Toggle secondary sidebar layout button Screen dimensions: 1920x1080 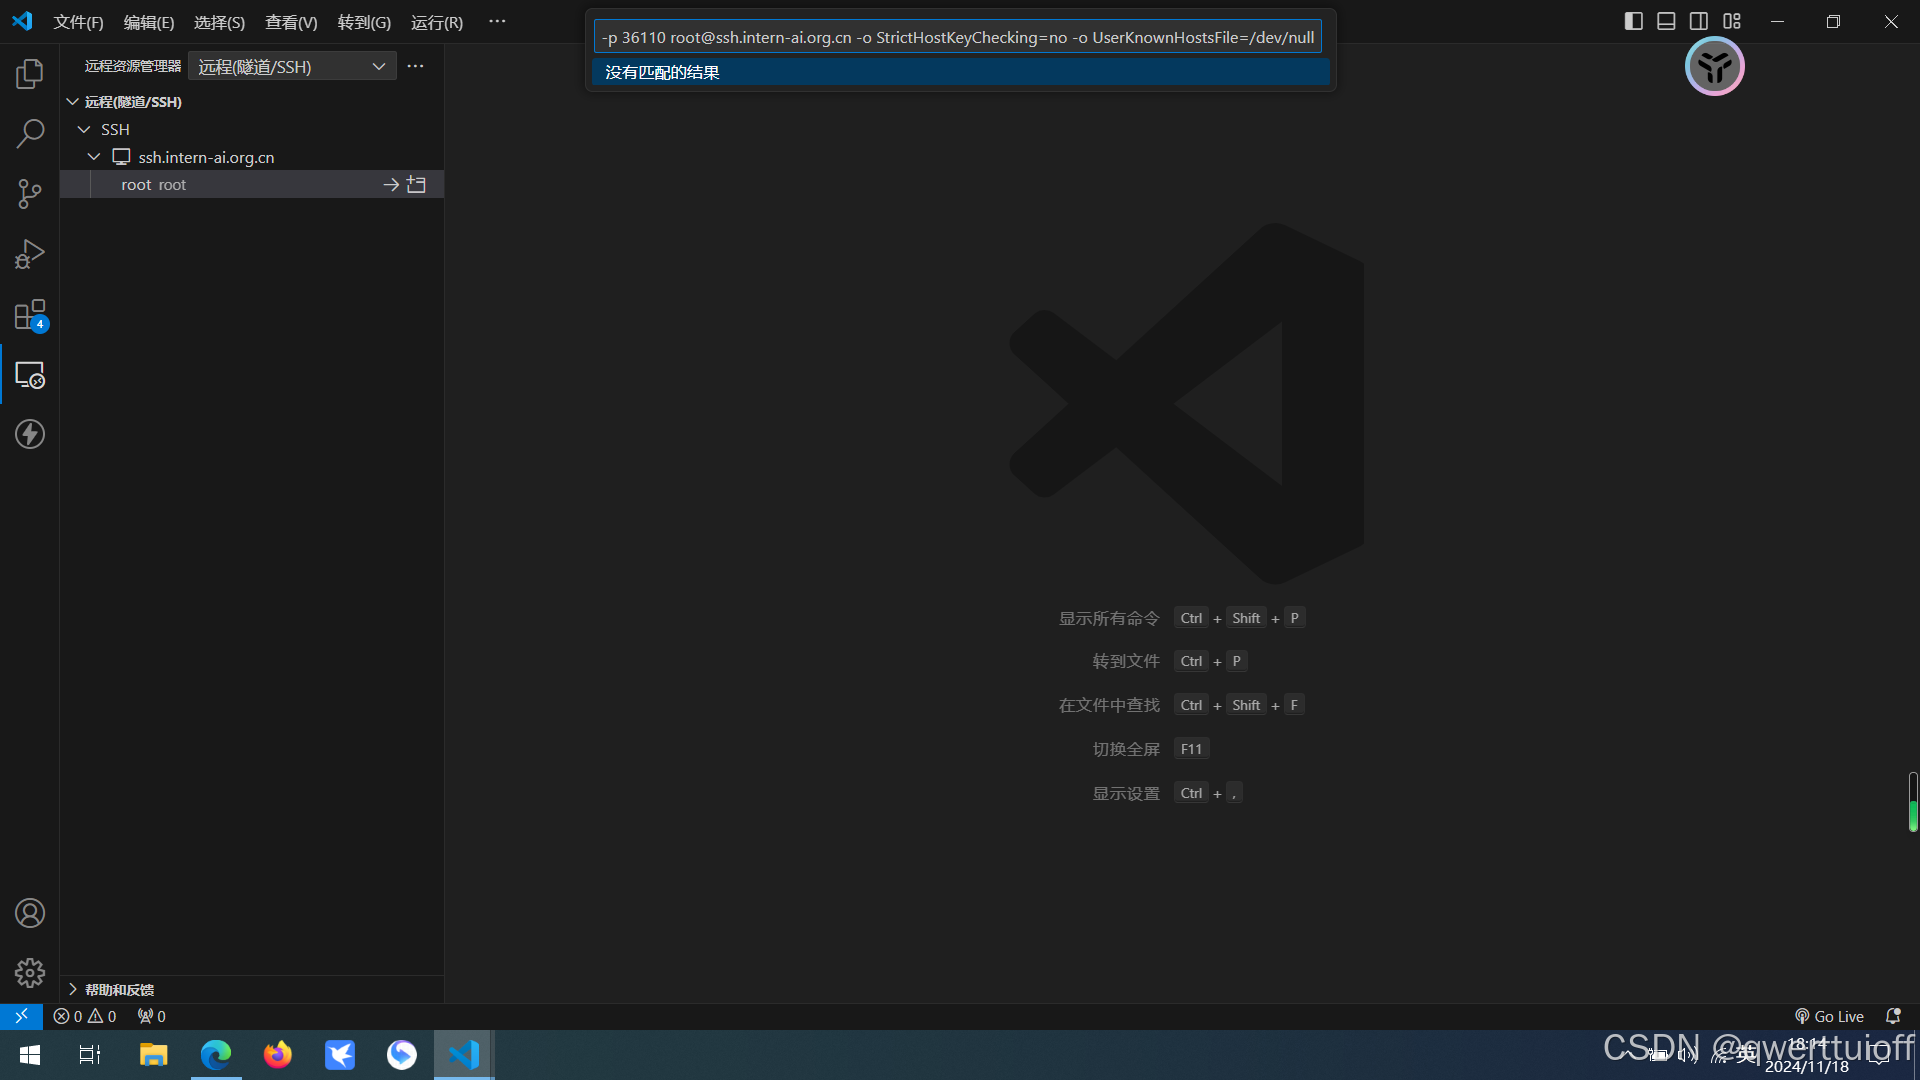point(1699,21)
